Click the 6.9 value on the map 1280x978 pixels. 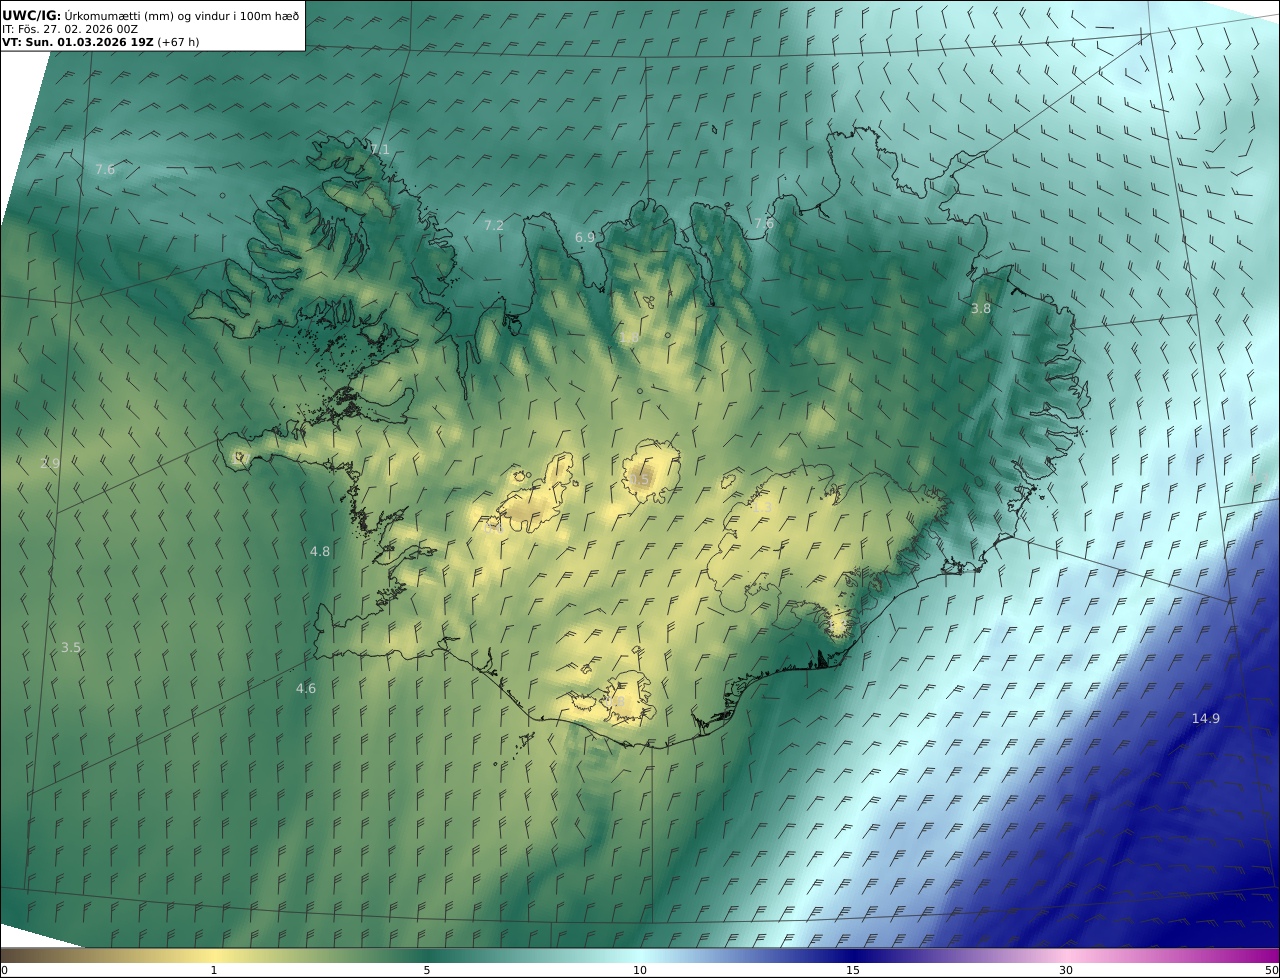(585, 237)
